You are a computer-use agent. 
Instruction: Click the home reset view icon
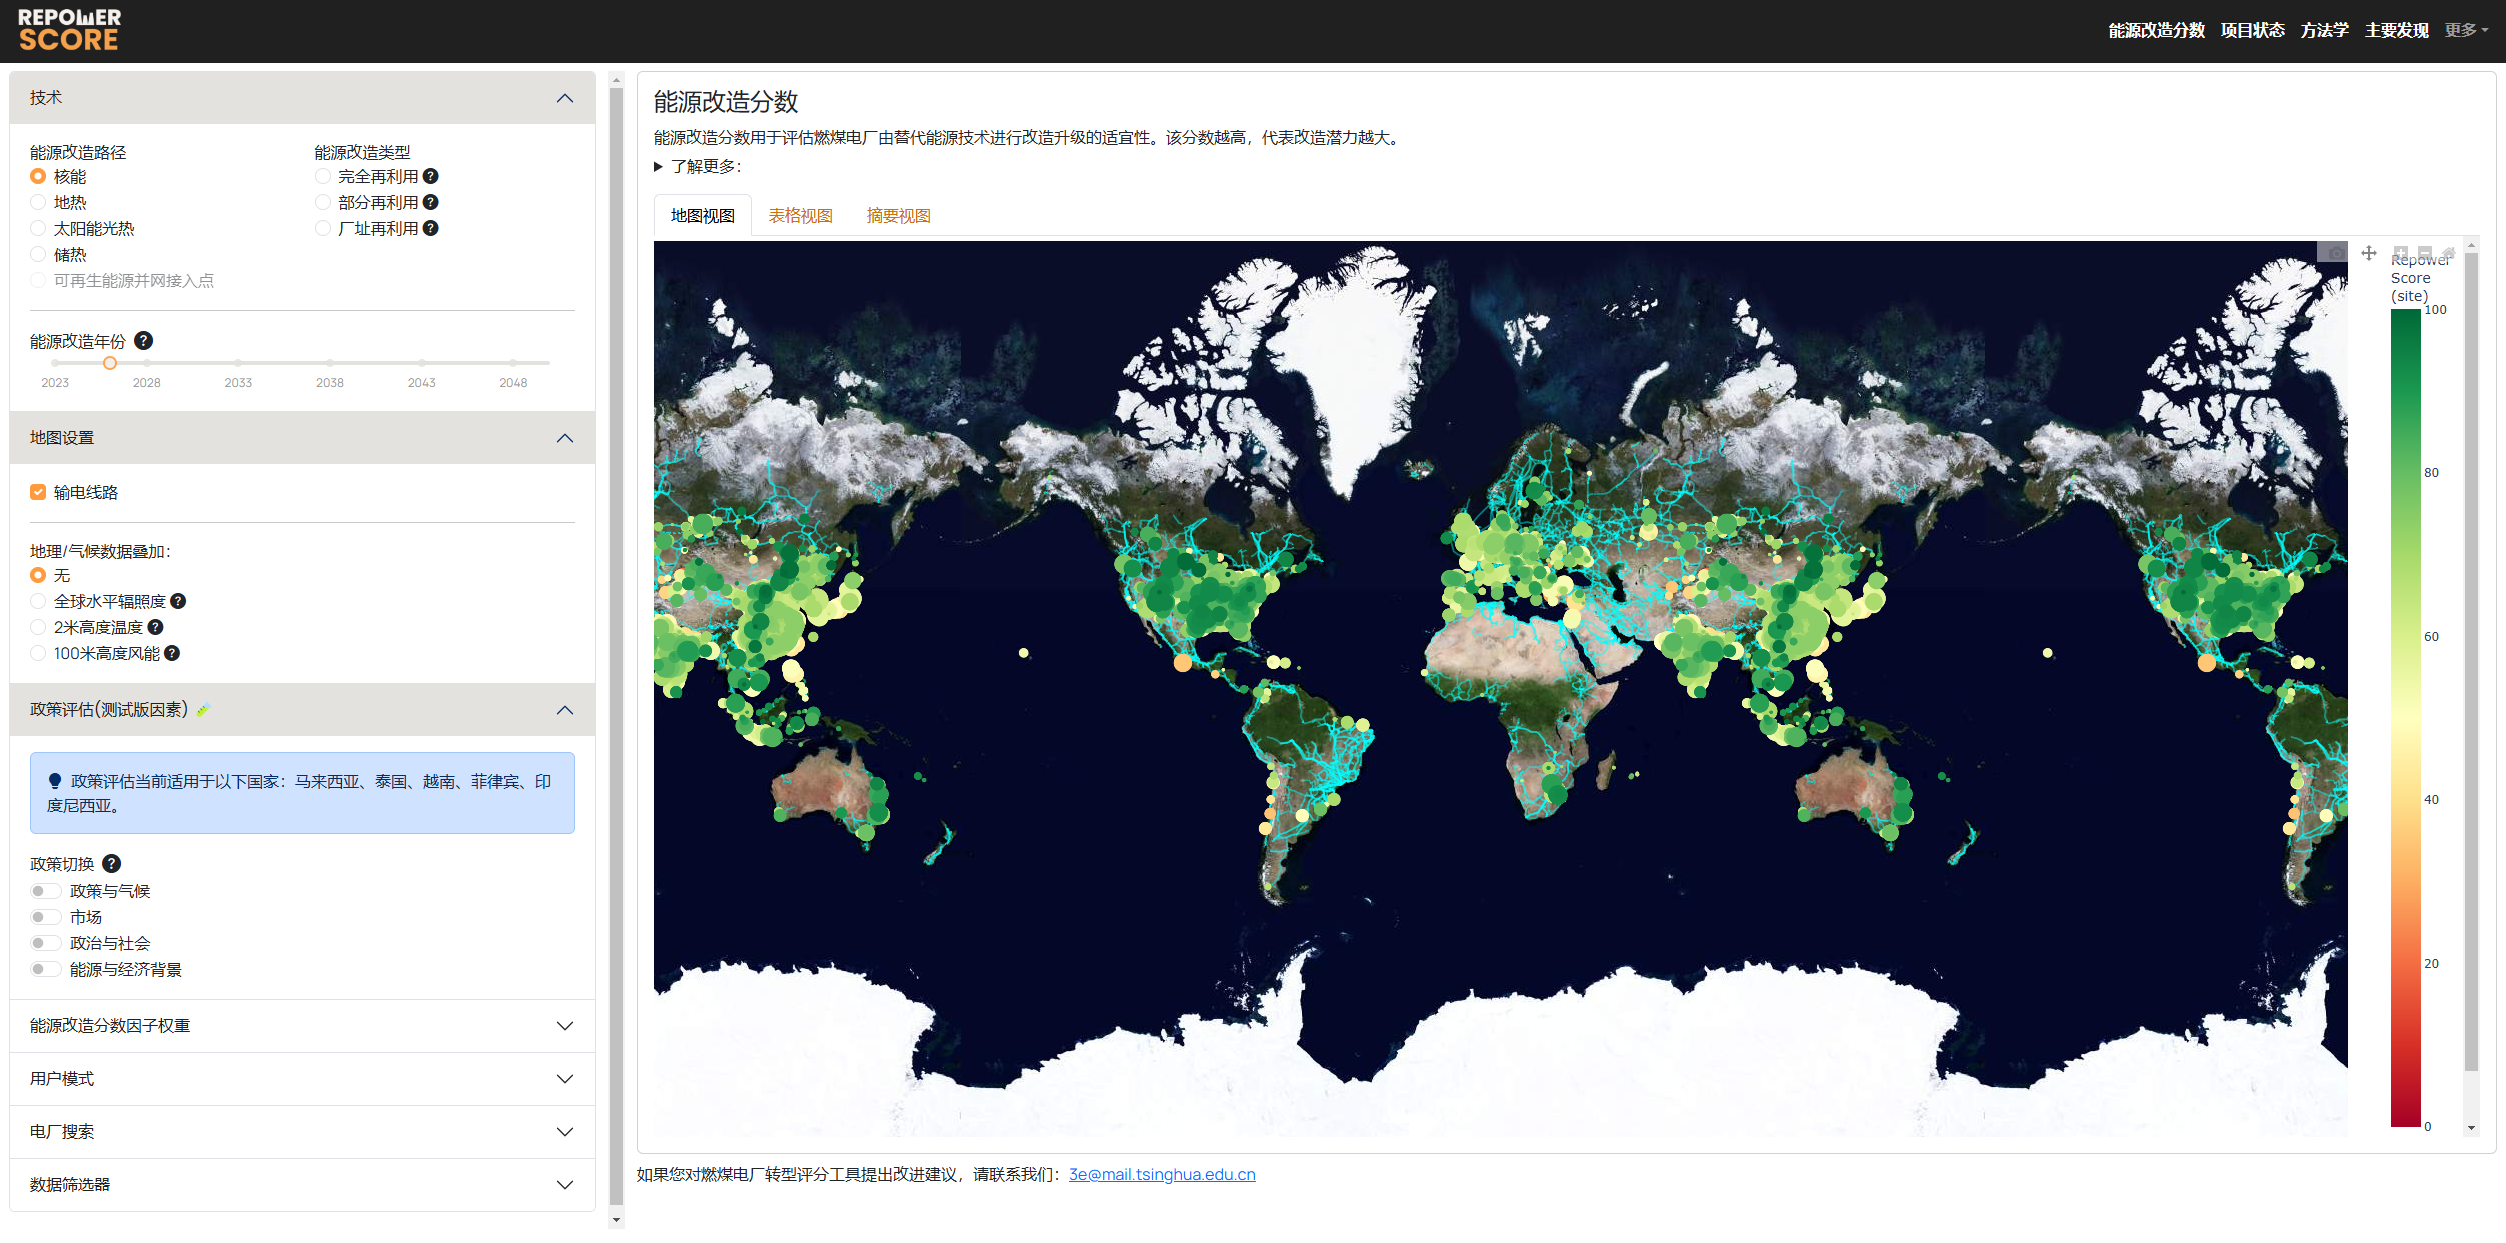[2448, 253]
